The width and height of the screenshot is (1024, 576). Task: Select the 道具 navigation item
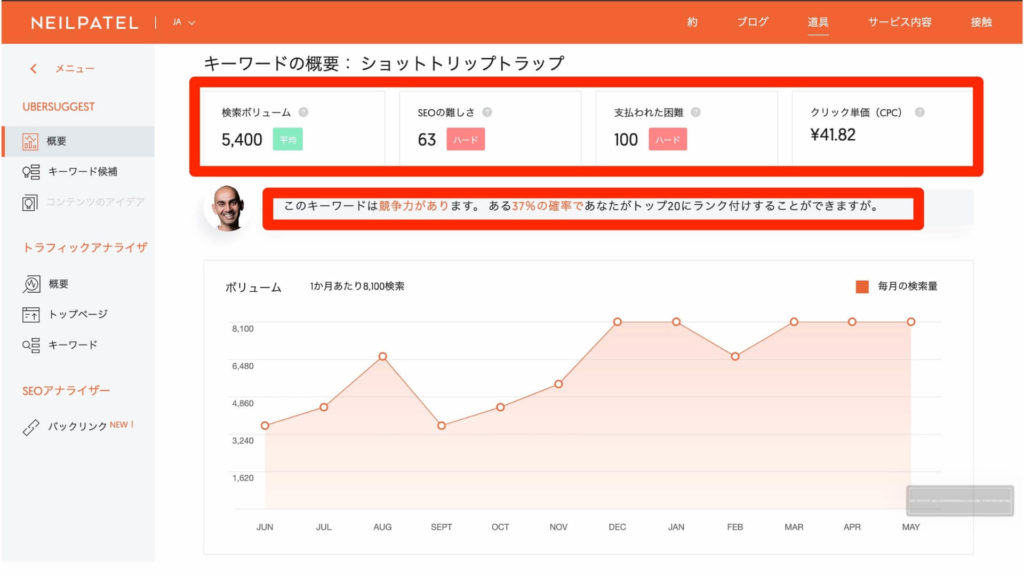point(818,22)
